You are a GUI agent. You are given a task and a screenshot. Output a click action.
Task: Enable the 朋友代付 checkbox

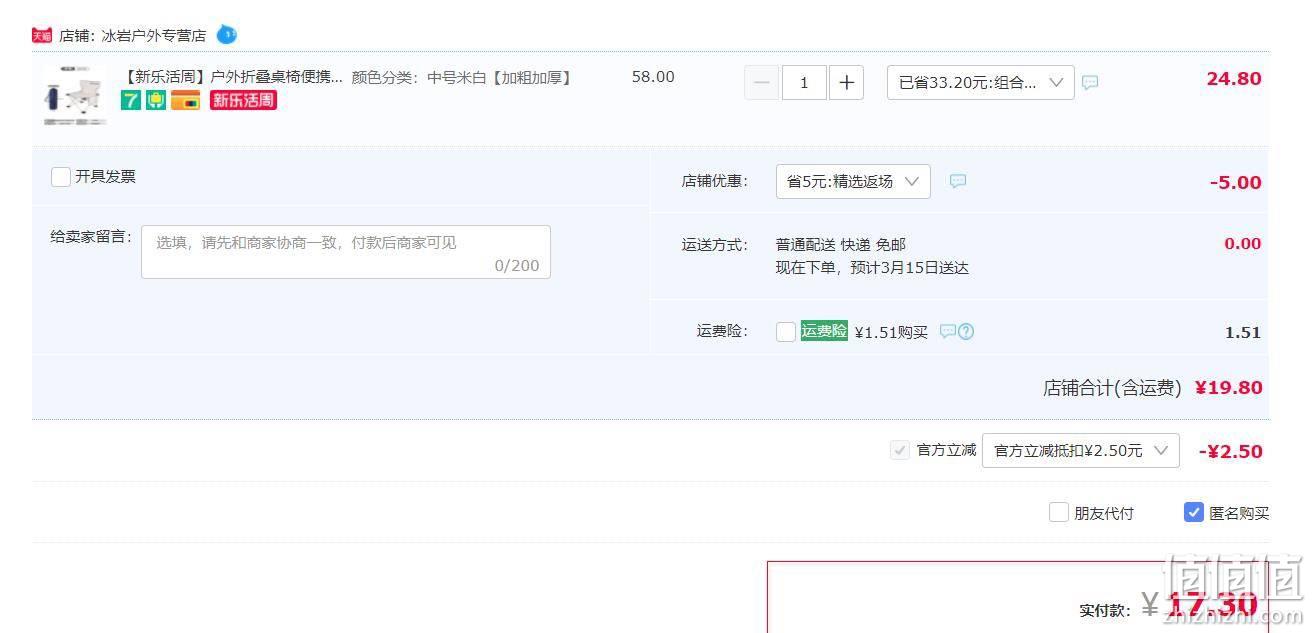coord(1059,513)
